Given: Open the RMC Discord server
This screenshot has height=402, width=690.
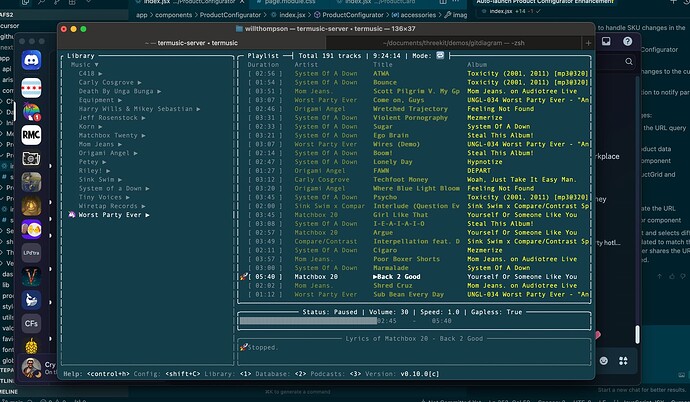Looking at the screenshot, I should point(31,135).
